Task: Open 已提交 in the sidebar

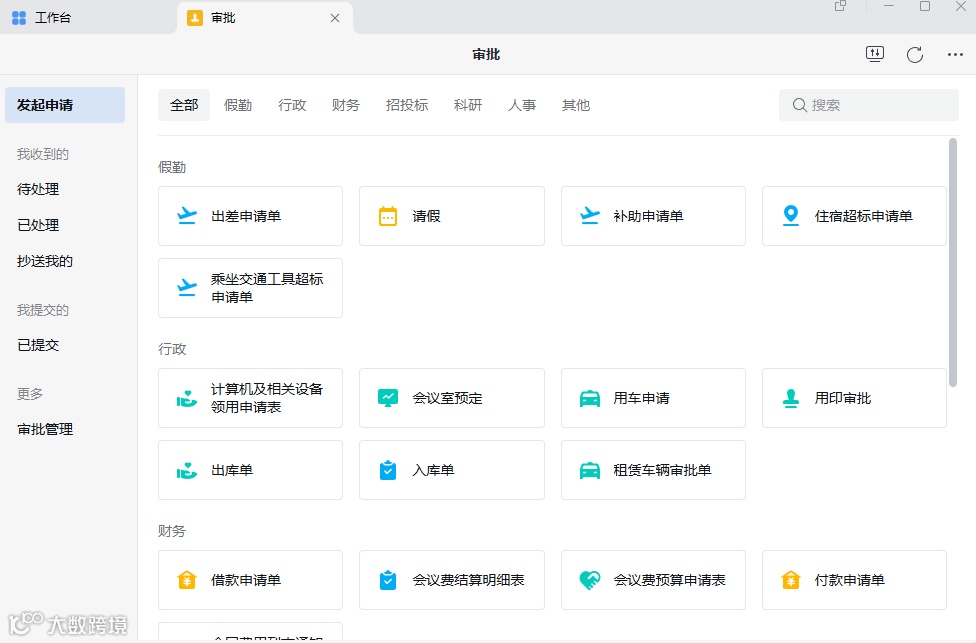Action: [38, 345]
